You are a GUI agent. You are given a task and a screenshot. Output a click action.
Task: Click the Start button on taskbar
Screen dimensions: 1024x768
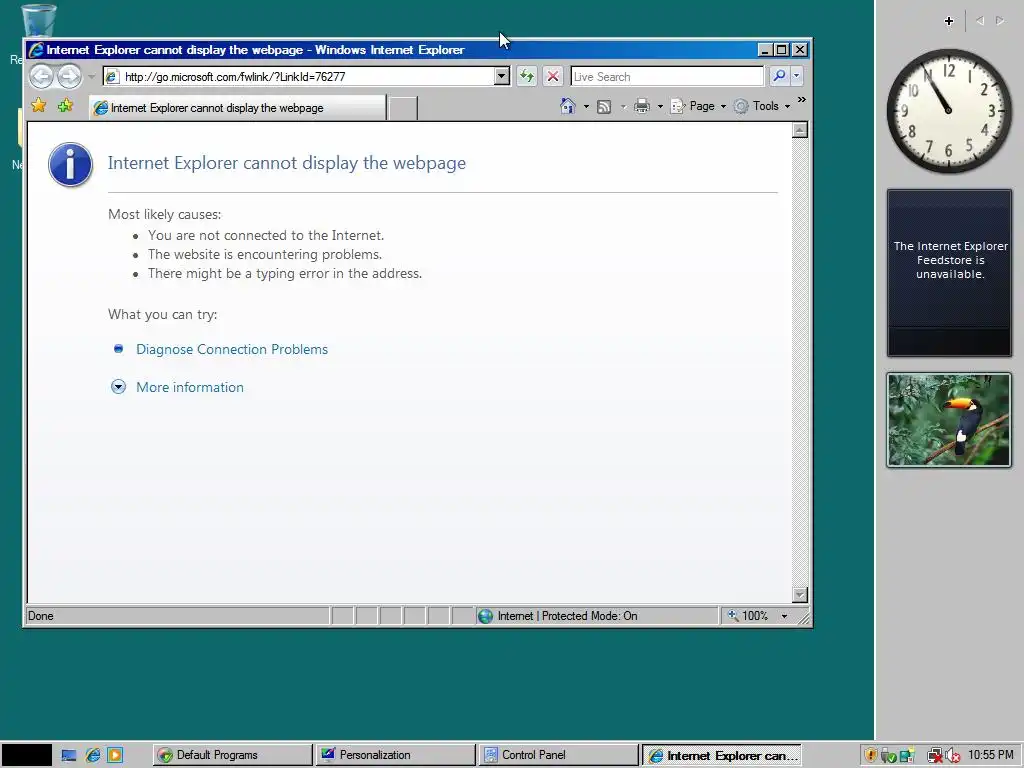click(26, 755)
